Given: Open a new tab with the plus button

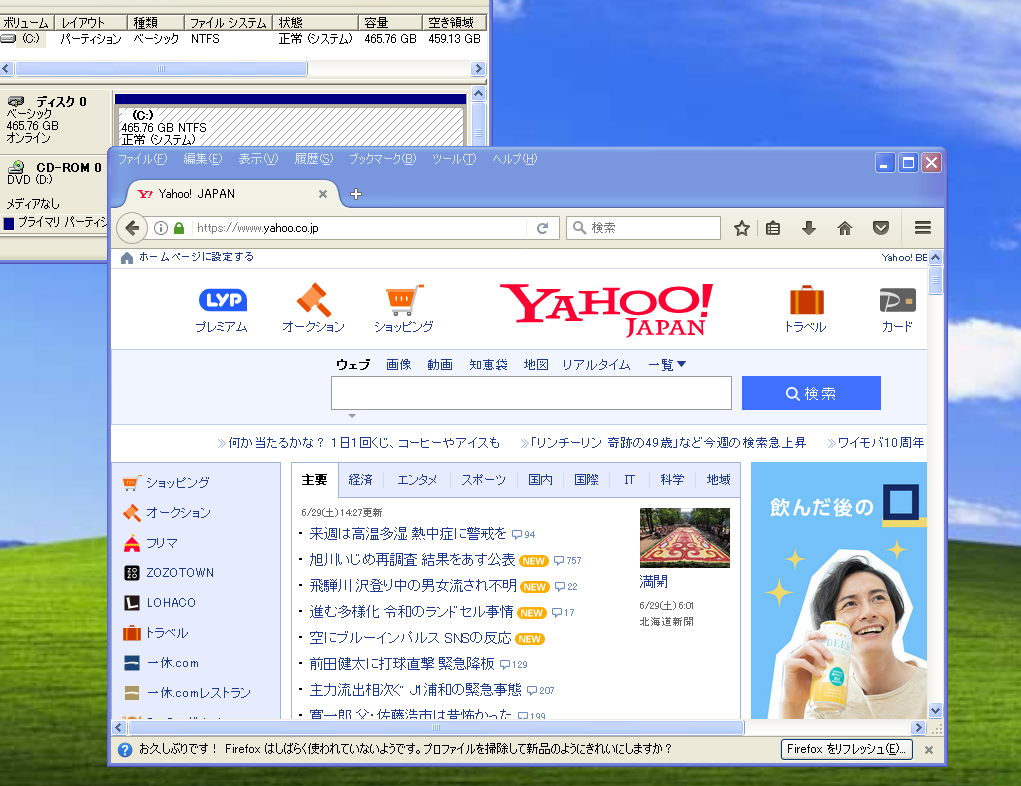Looking at the screenshot, I should click(356, 194).
